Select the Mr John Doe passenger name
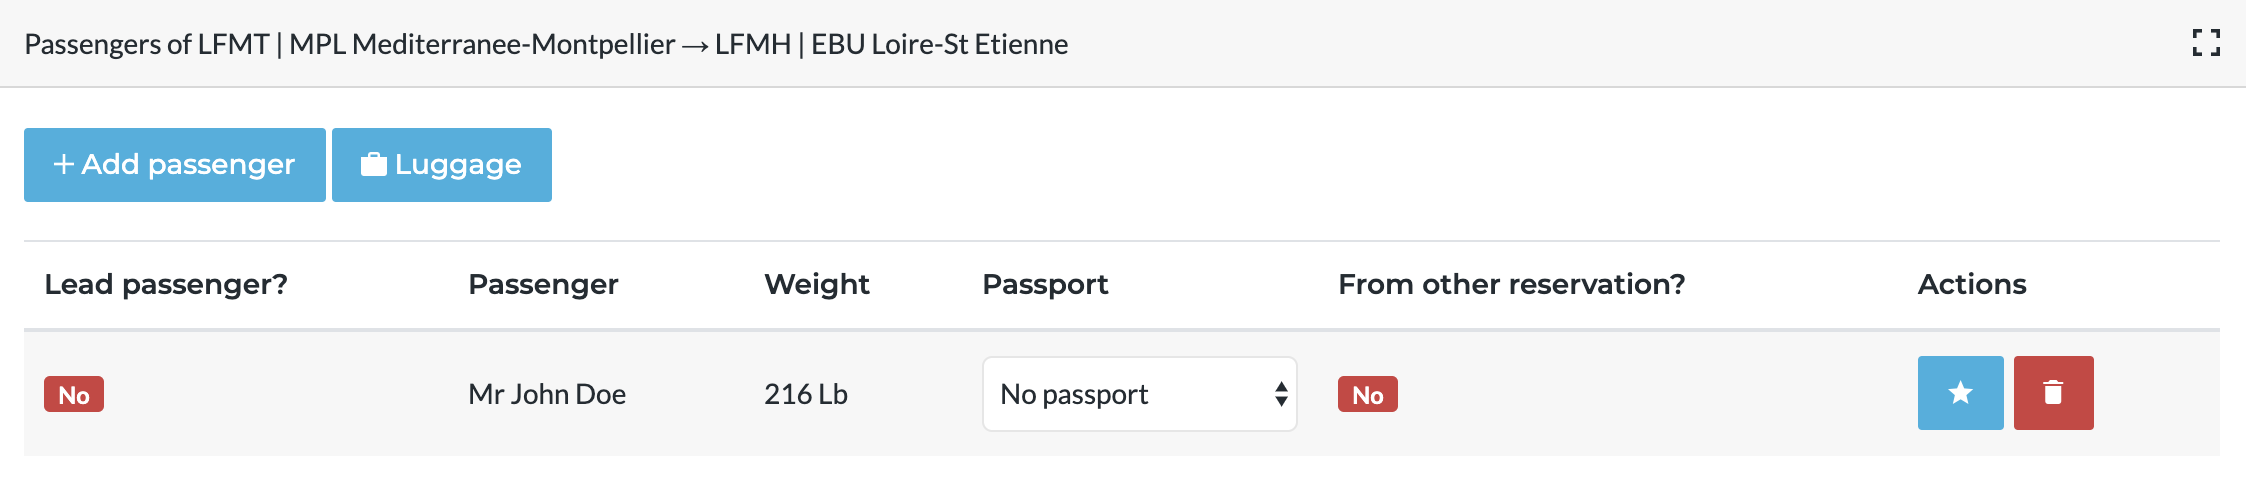The width and height of the screenshot is (2246, 498). coord(547,394)
